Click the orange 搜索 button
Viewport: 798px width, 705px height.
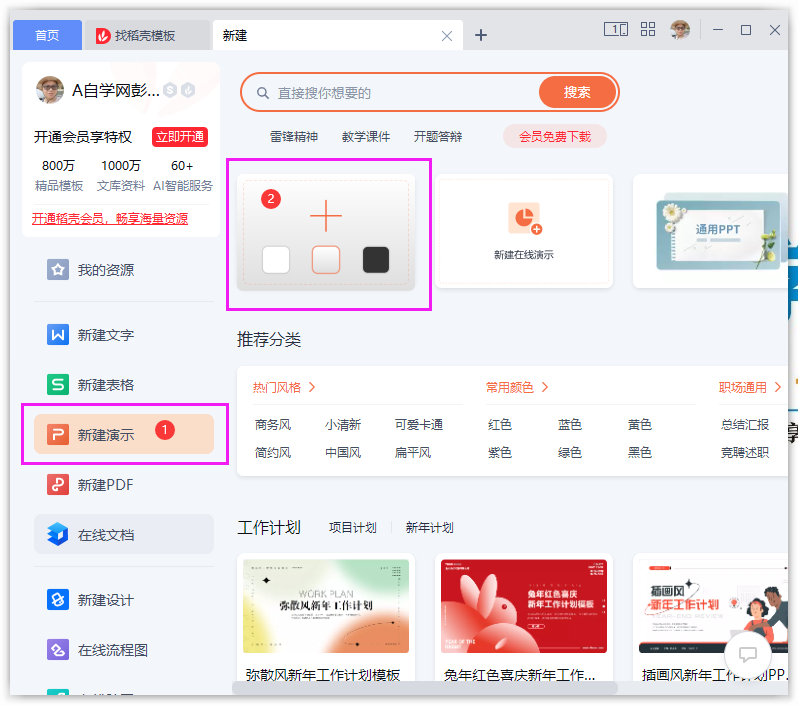(577, 92)
